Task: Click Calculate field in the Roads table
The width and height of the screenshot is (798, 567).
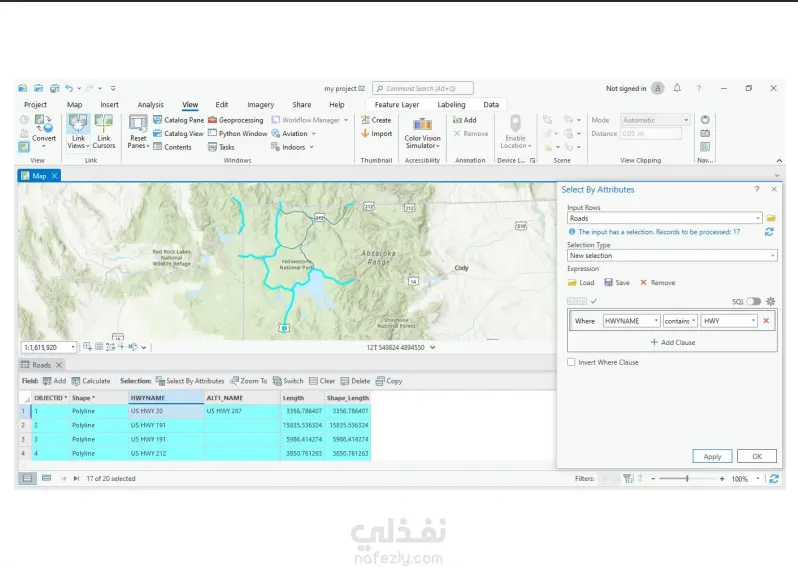Action: click(91, 381)
